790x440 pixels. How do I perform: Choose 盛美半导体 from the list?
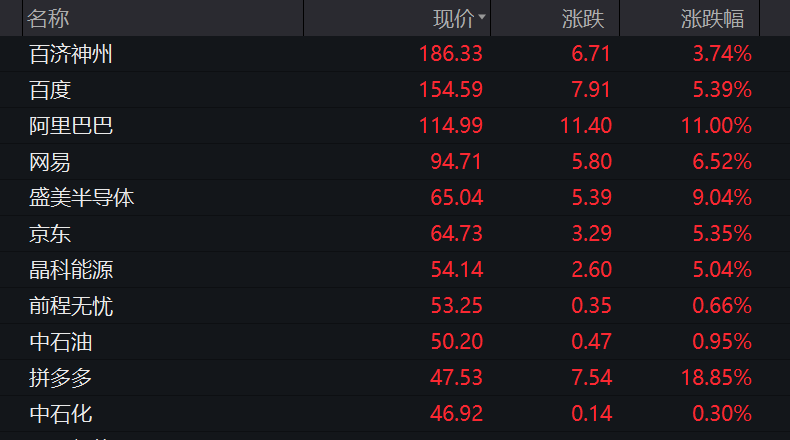(81, 198)
